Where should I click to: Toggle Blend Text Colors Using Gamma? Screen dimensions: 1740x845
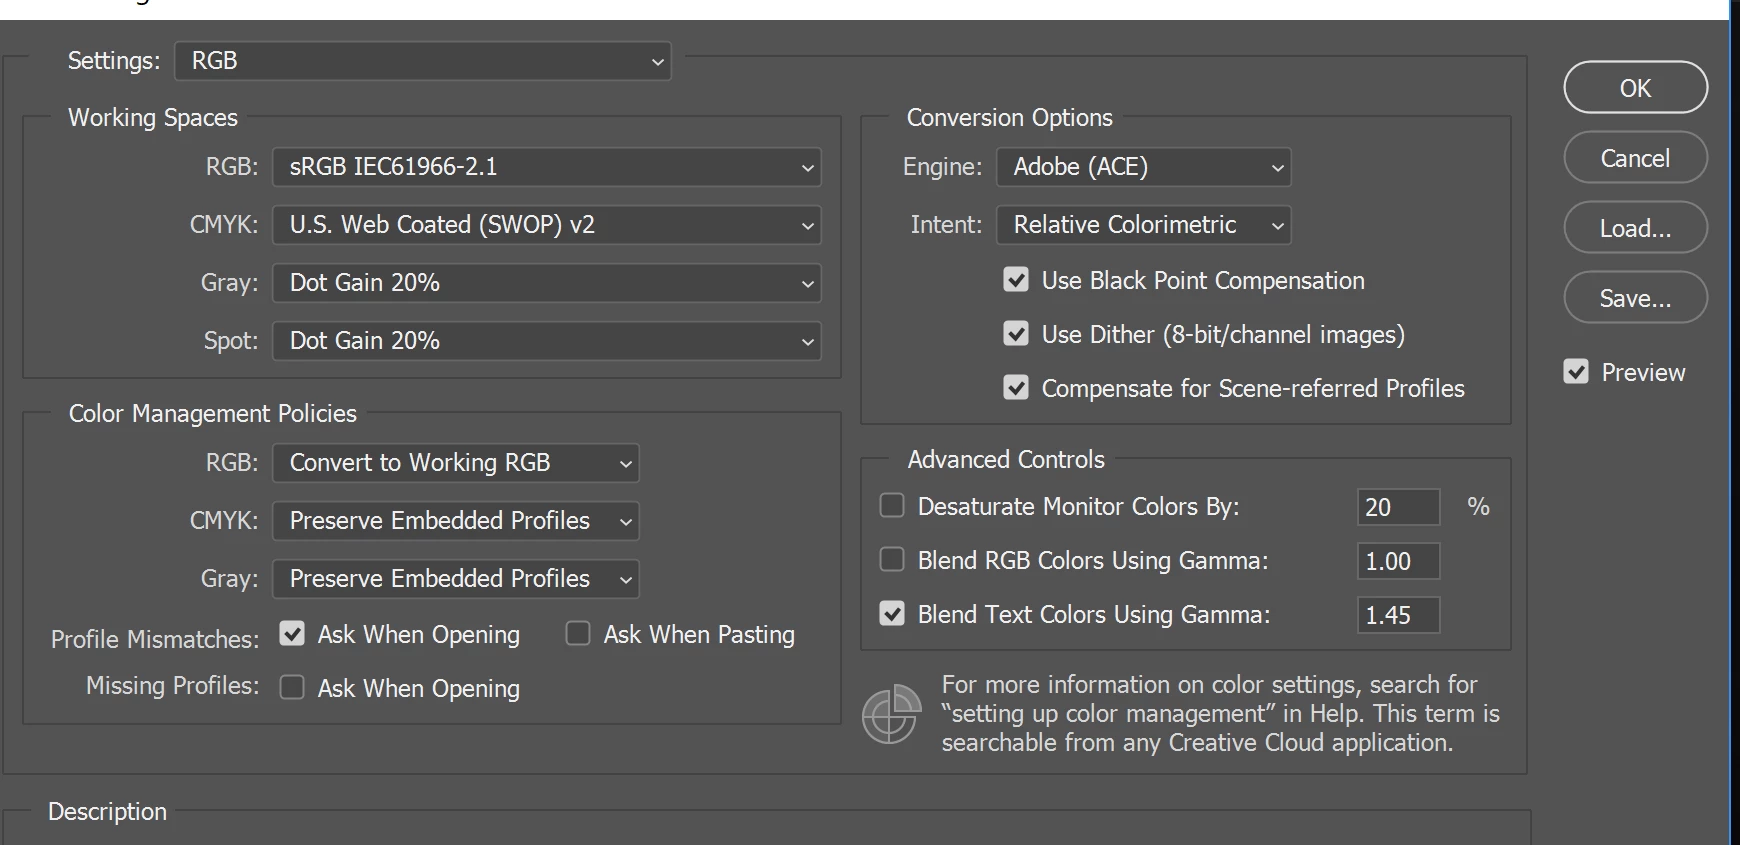point(892,614)
